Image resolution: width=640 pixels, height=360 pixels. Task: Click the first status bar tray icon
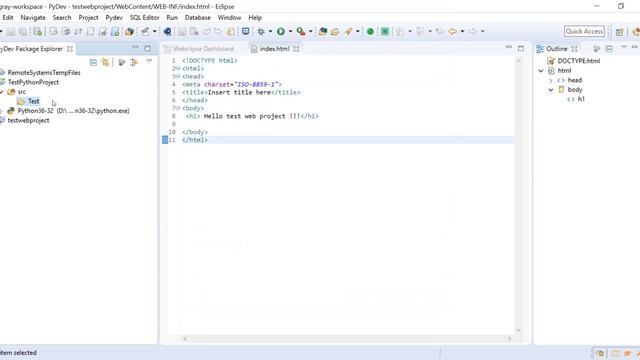click(600, 353)
